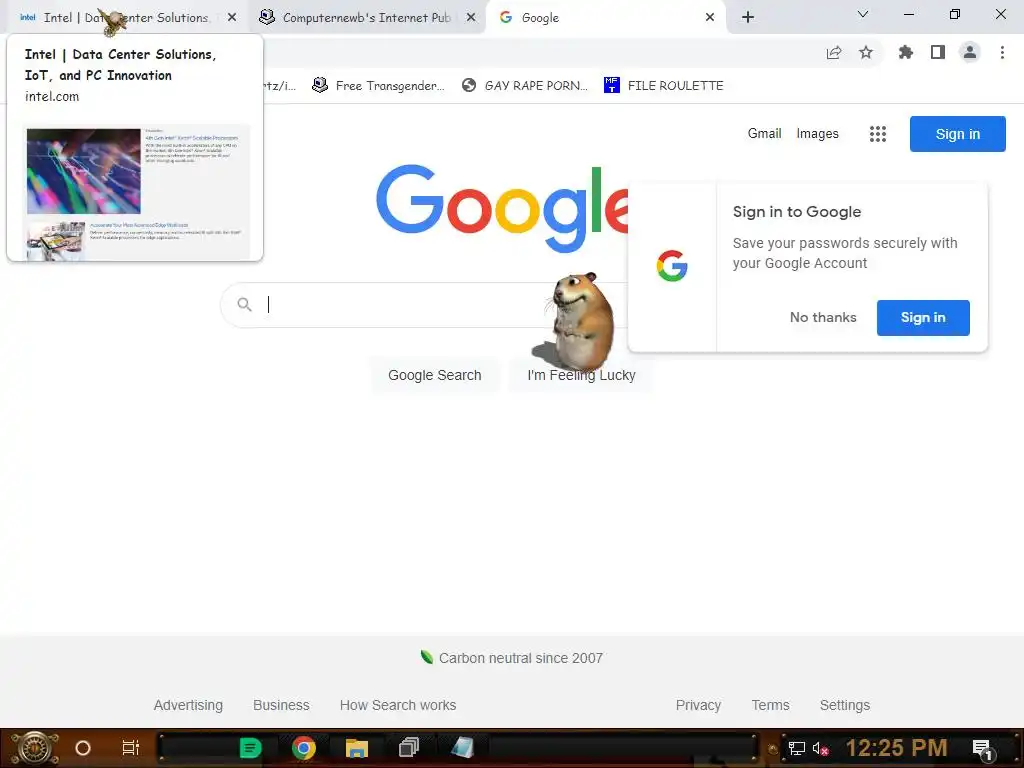The width and height of the screenshot is (1024, 768).
Task: Open How Search works footer link
Action: (398, 705)
